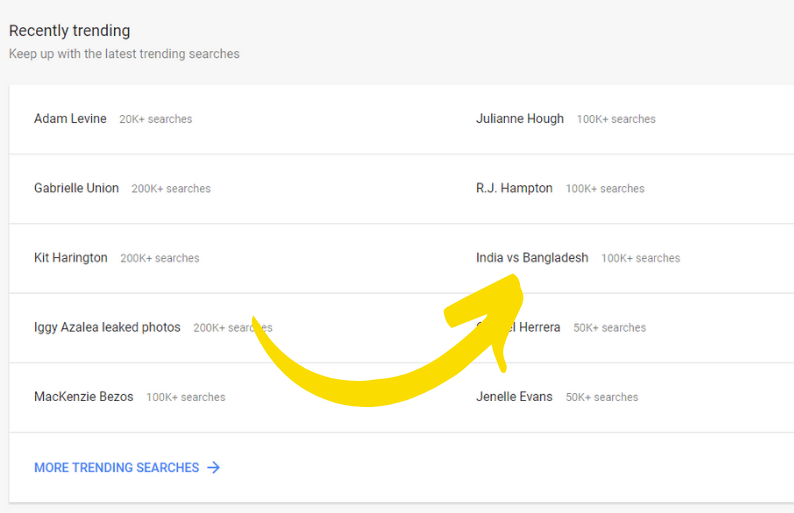Click the arrow icon beside More Trending Searches
Screen dimensions: 794x513
point(213,467)
